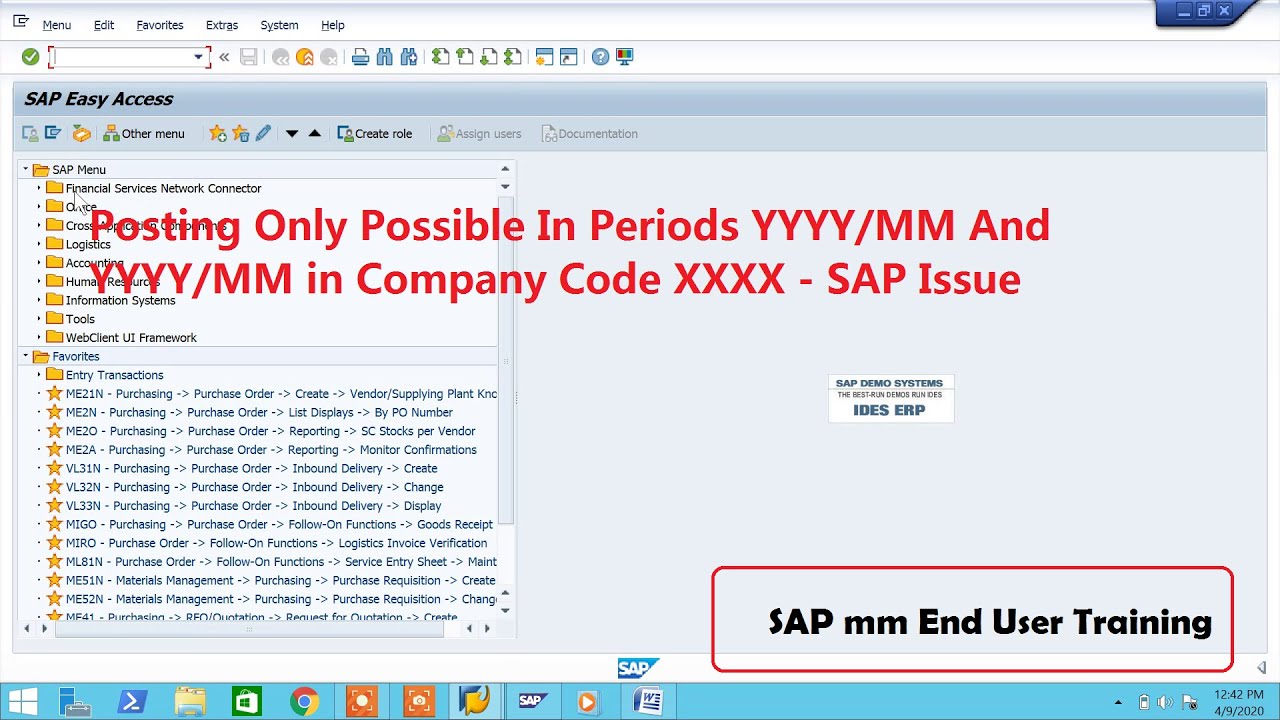This screenshot has width=1280, height=720.
Task: Expand the Entry Transactions folder
Action: coord(39,375)
